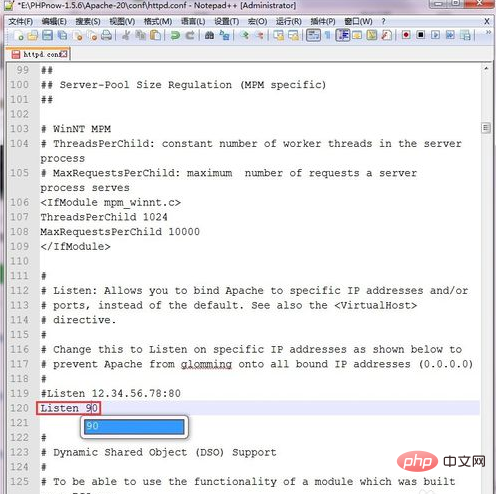Toggle Show all characters paragraph icon
The width and height of the screenshot is (496, 494).
328,35
